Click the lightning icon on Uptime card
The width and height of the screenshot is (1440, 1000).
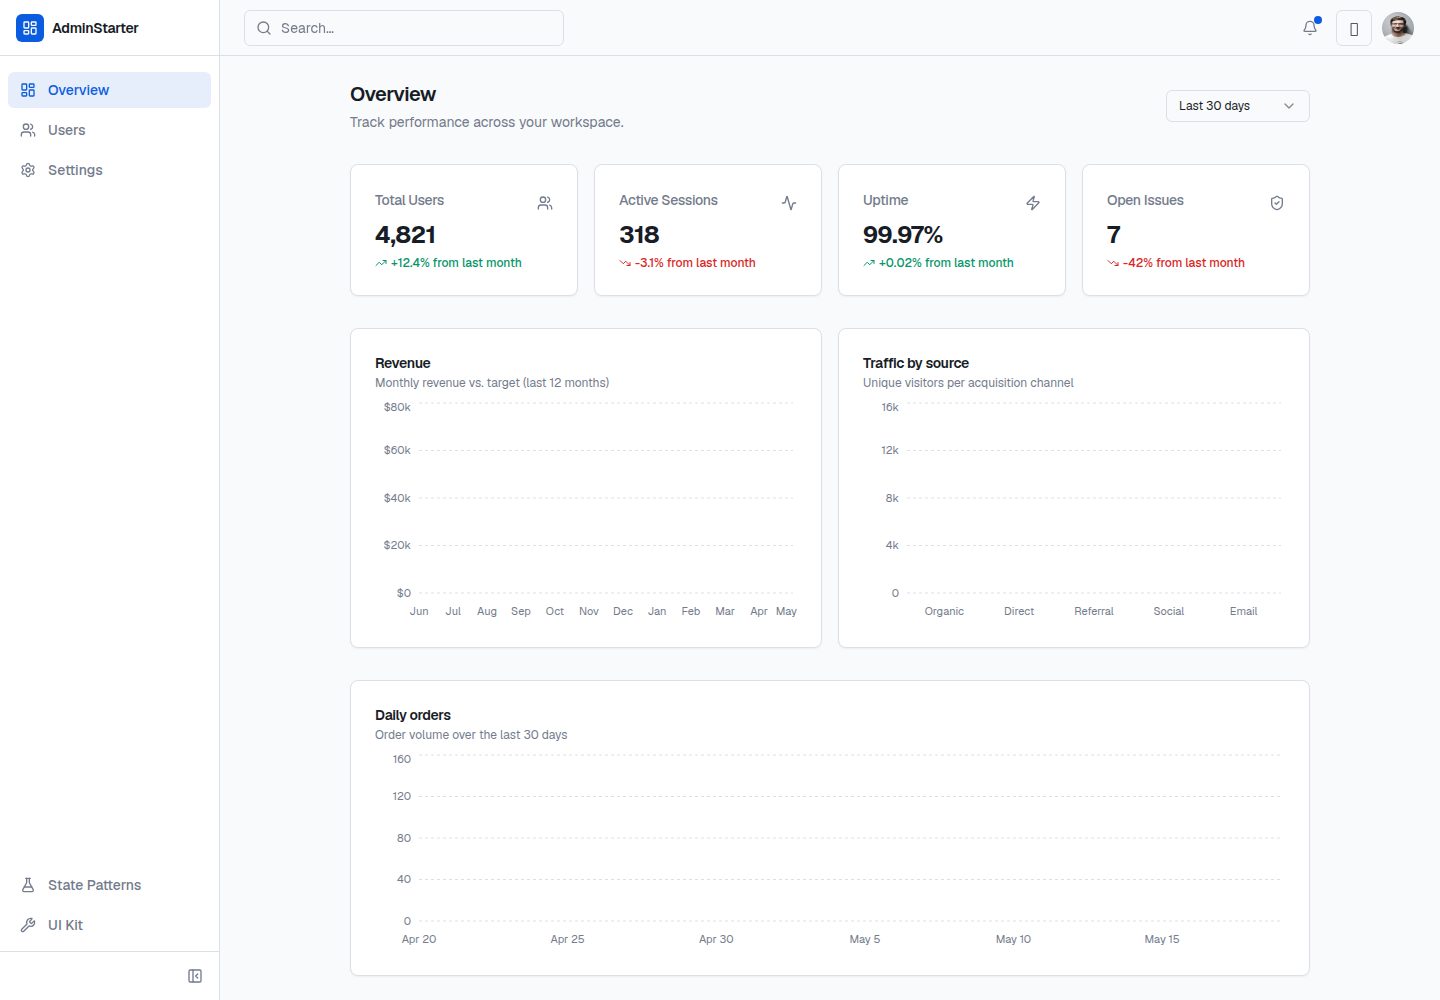coord(1033,203)
